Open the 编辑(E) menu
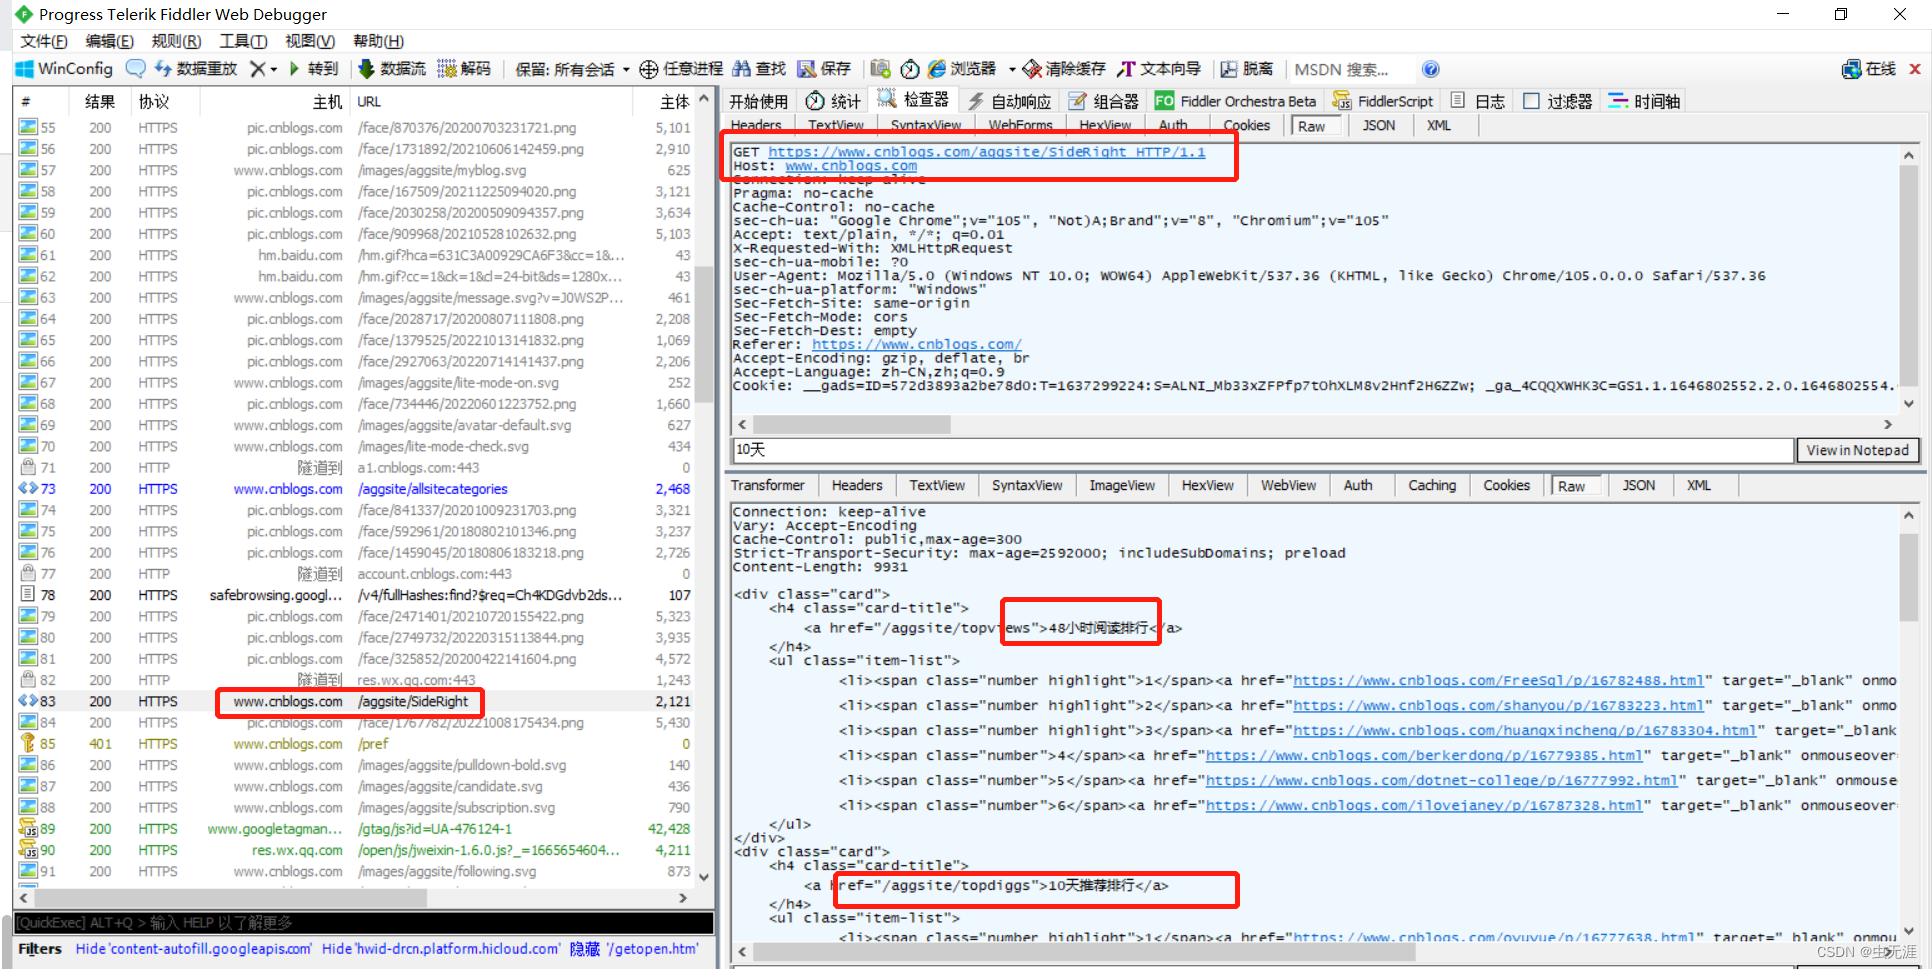This screenshot has height=969, width=1932. (110, 41)
